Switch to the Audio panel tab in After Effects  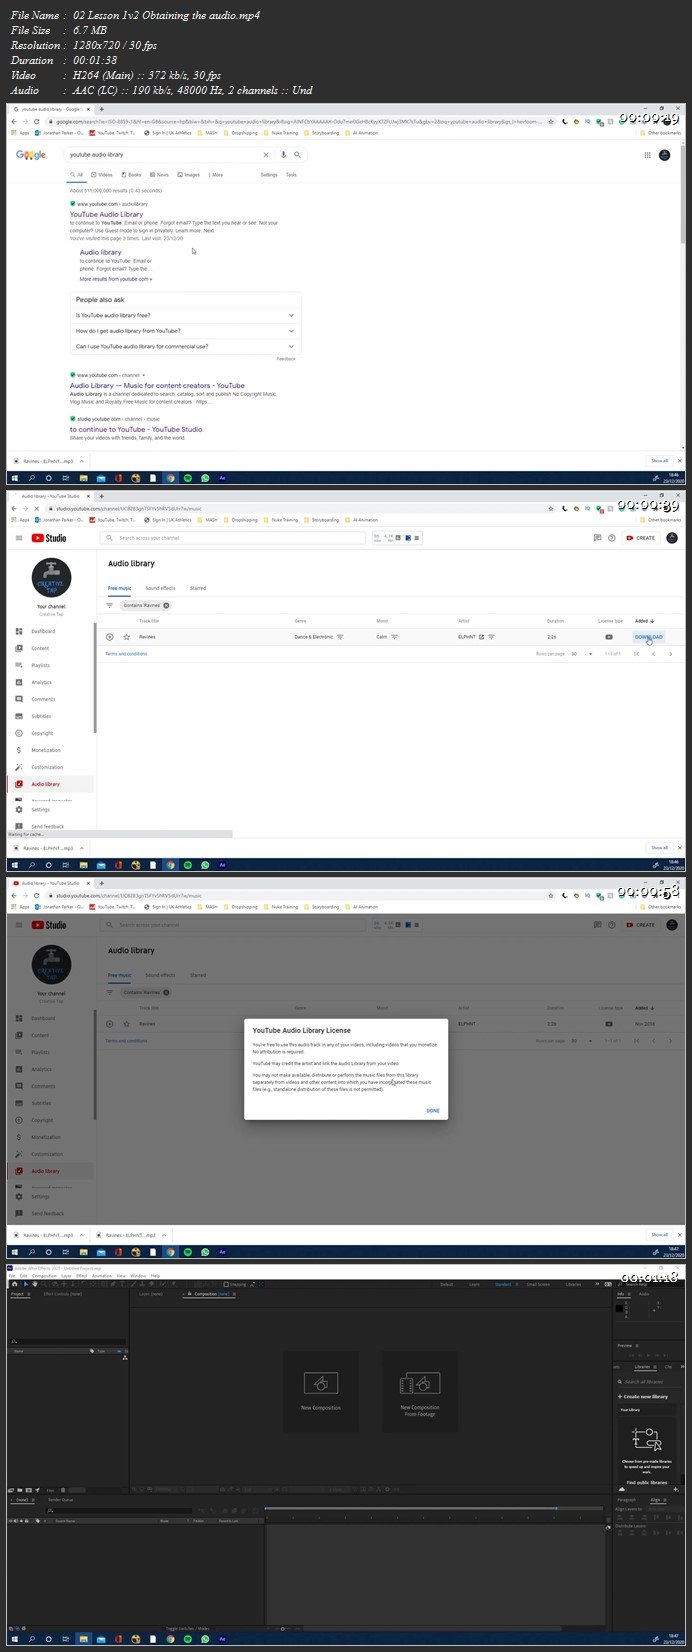tap(644, 1294)
